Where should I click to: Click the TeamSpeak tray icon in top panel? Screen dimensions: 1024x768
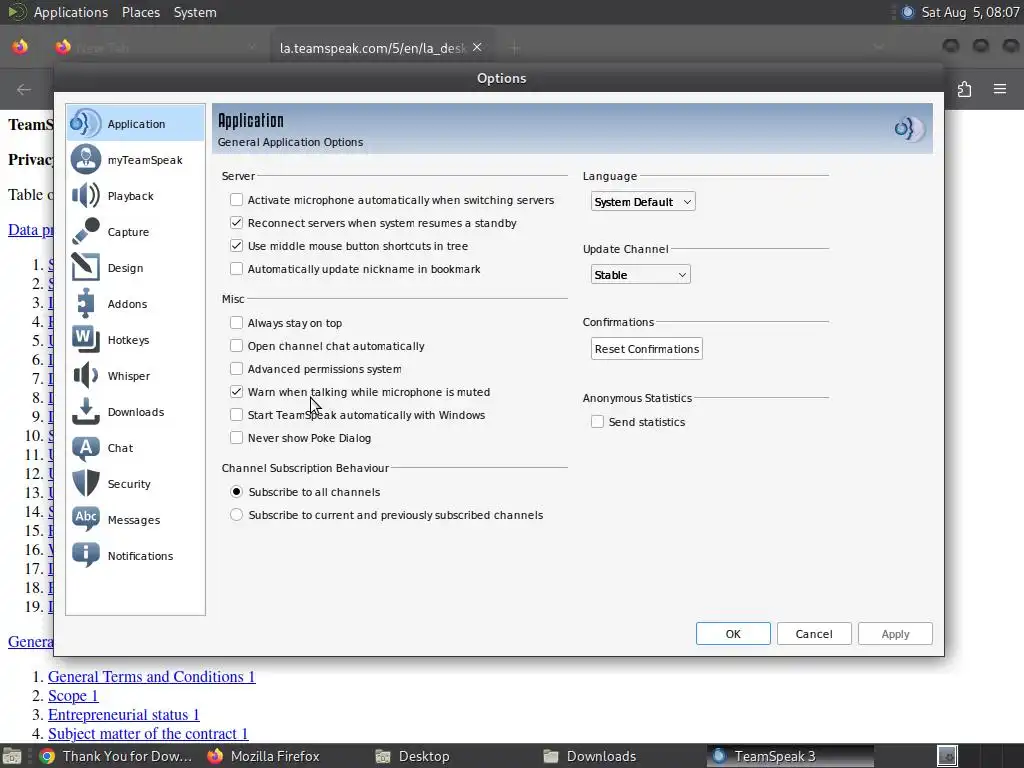pos(908,12)
